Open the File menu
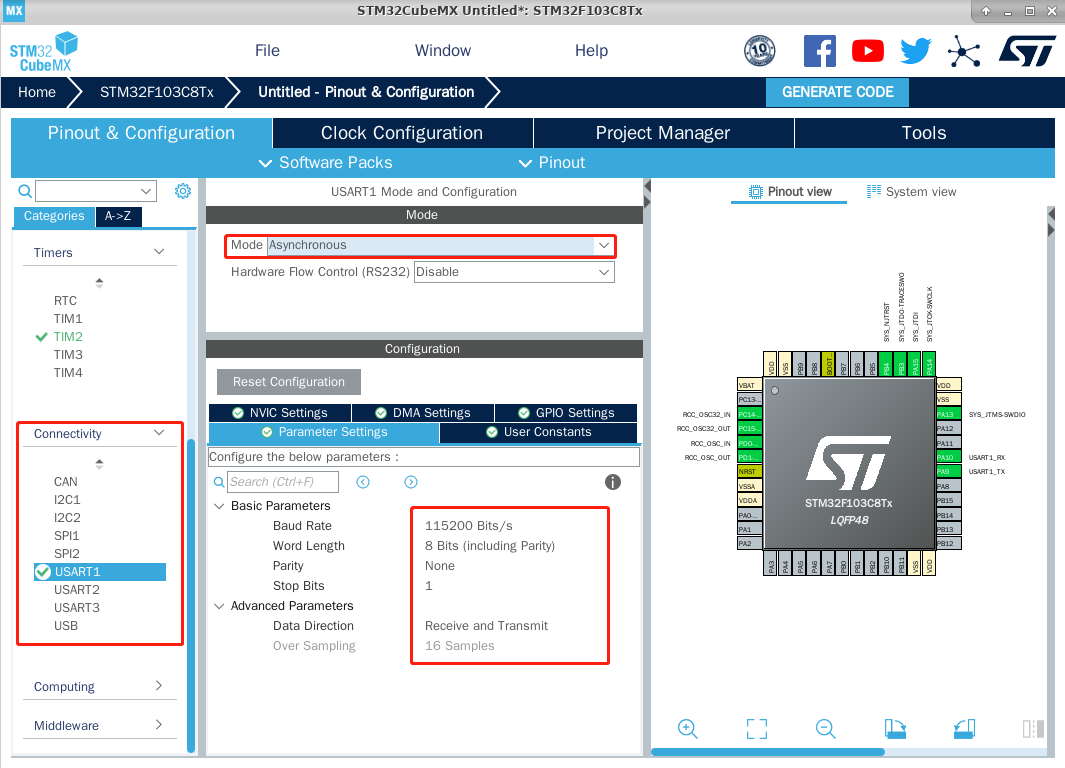Viewport: 1065px width, 768px height. [x=267, y=51]
